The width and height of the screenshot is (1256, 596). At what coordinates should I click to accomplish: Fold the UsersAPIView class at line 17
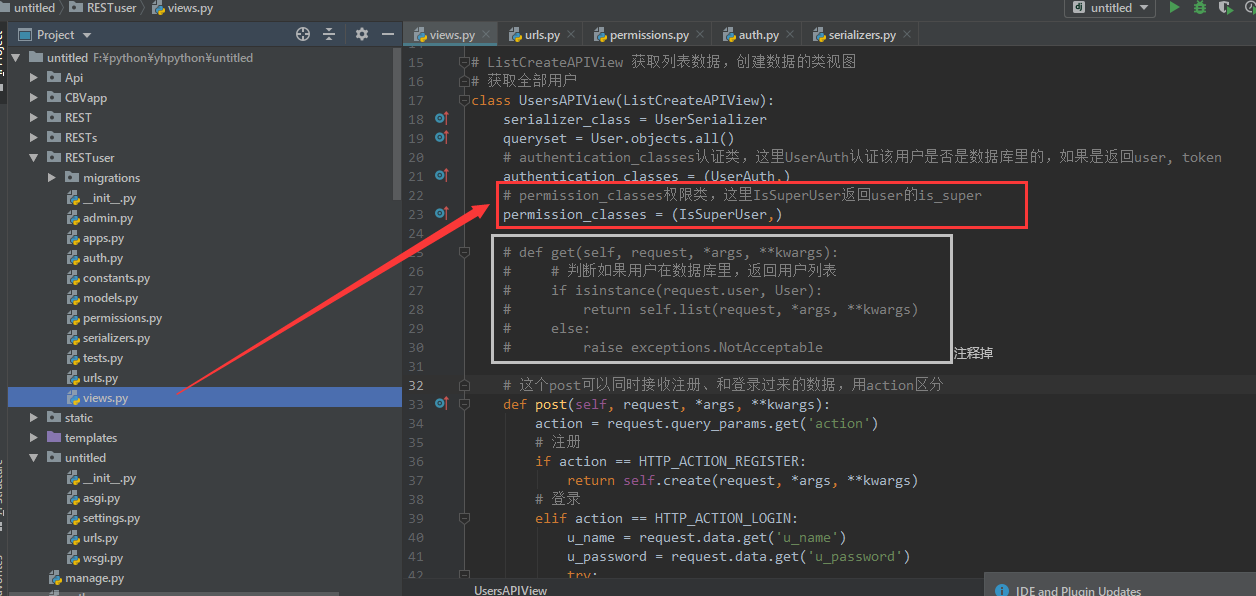[464, 100]
